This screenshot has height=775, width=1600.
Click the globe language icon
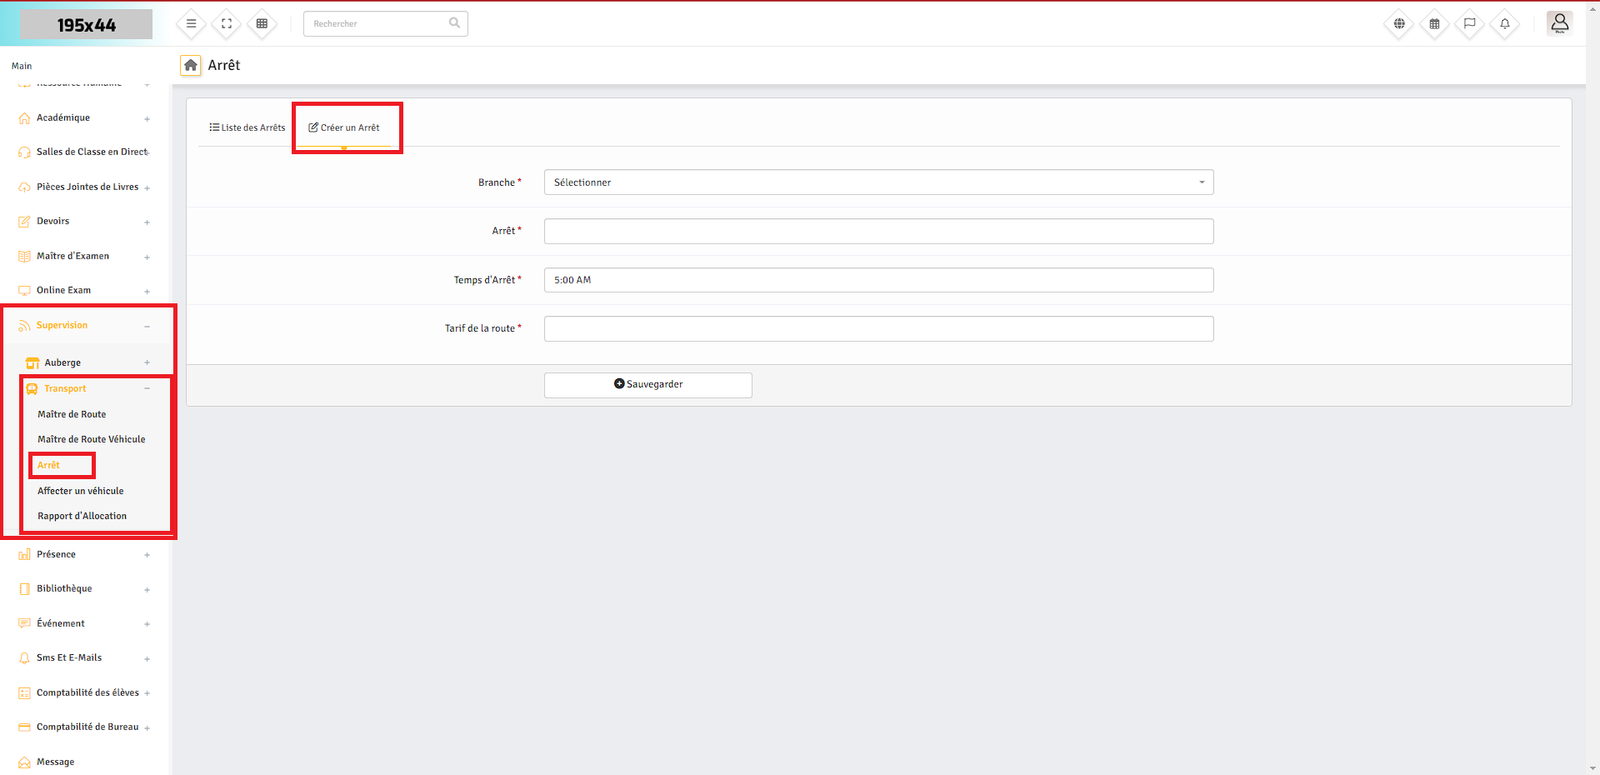(x=1399, y=24)
